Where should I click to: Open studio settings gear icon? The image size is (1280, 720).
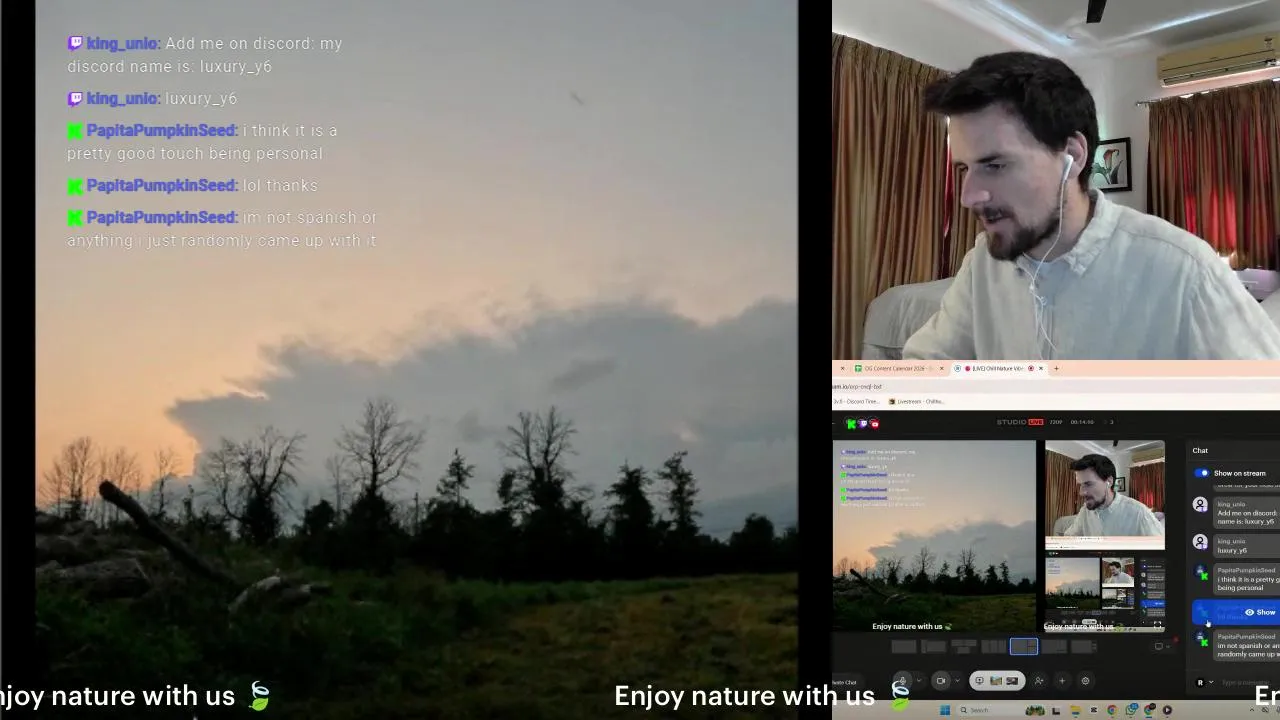click(1085, 681)
